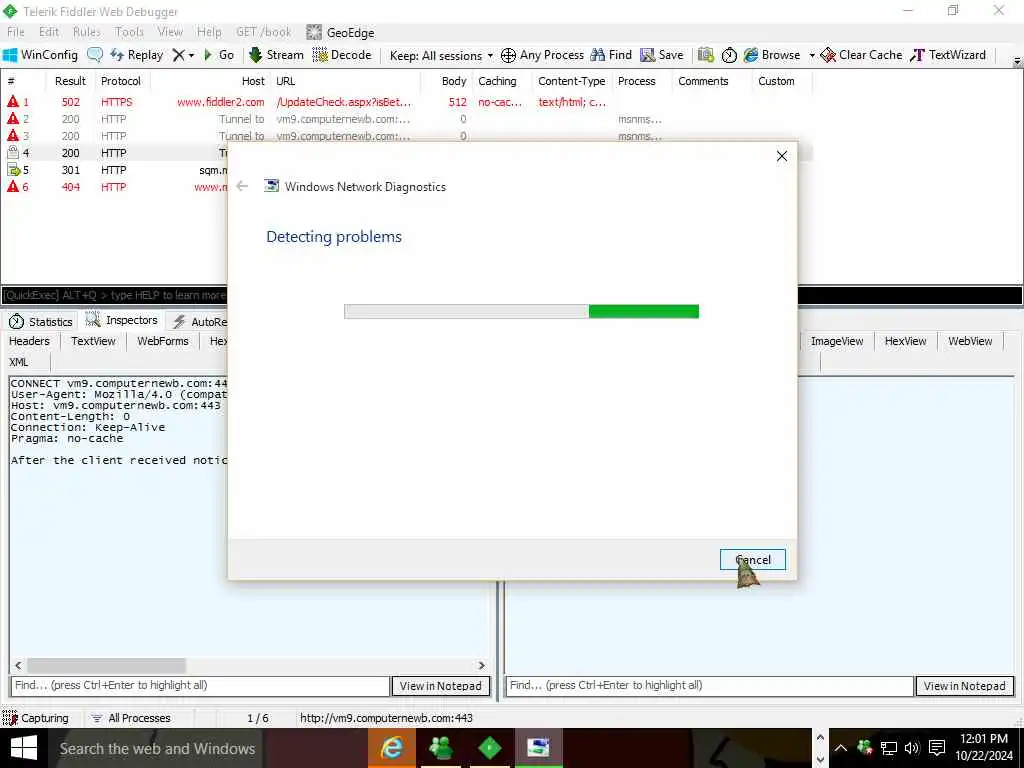Switch to the Inspectors tab
Screen dimensions: 1024x768
pyautogui.click(x=122, y=320)
